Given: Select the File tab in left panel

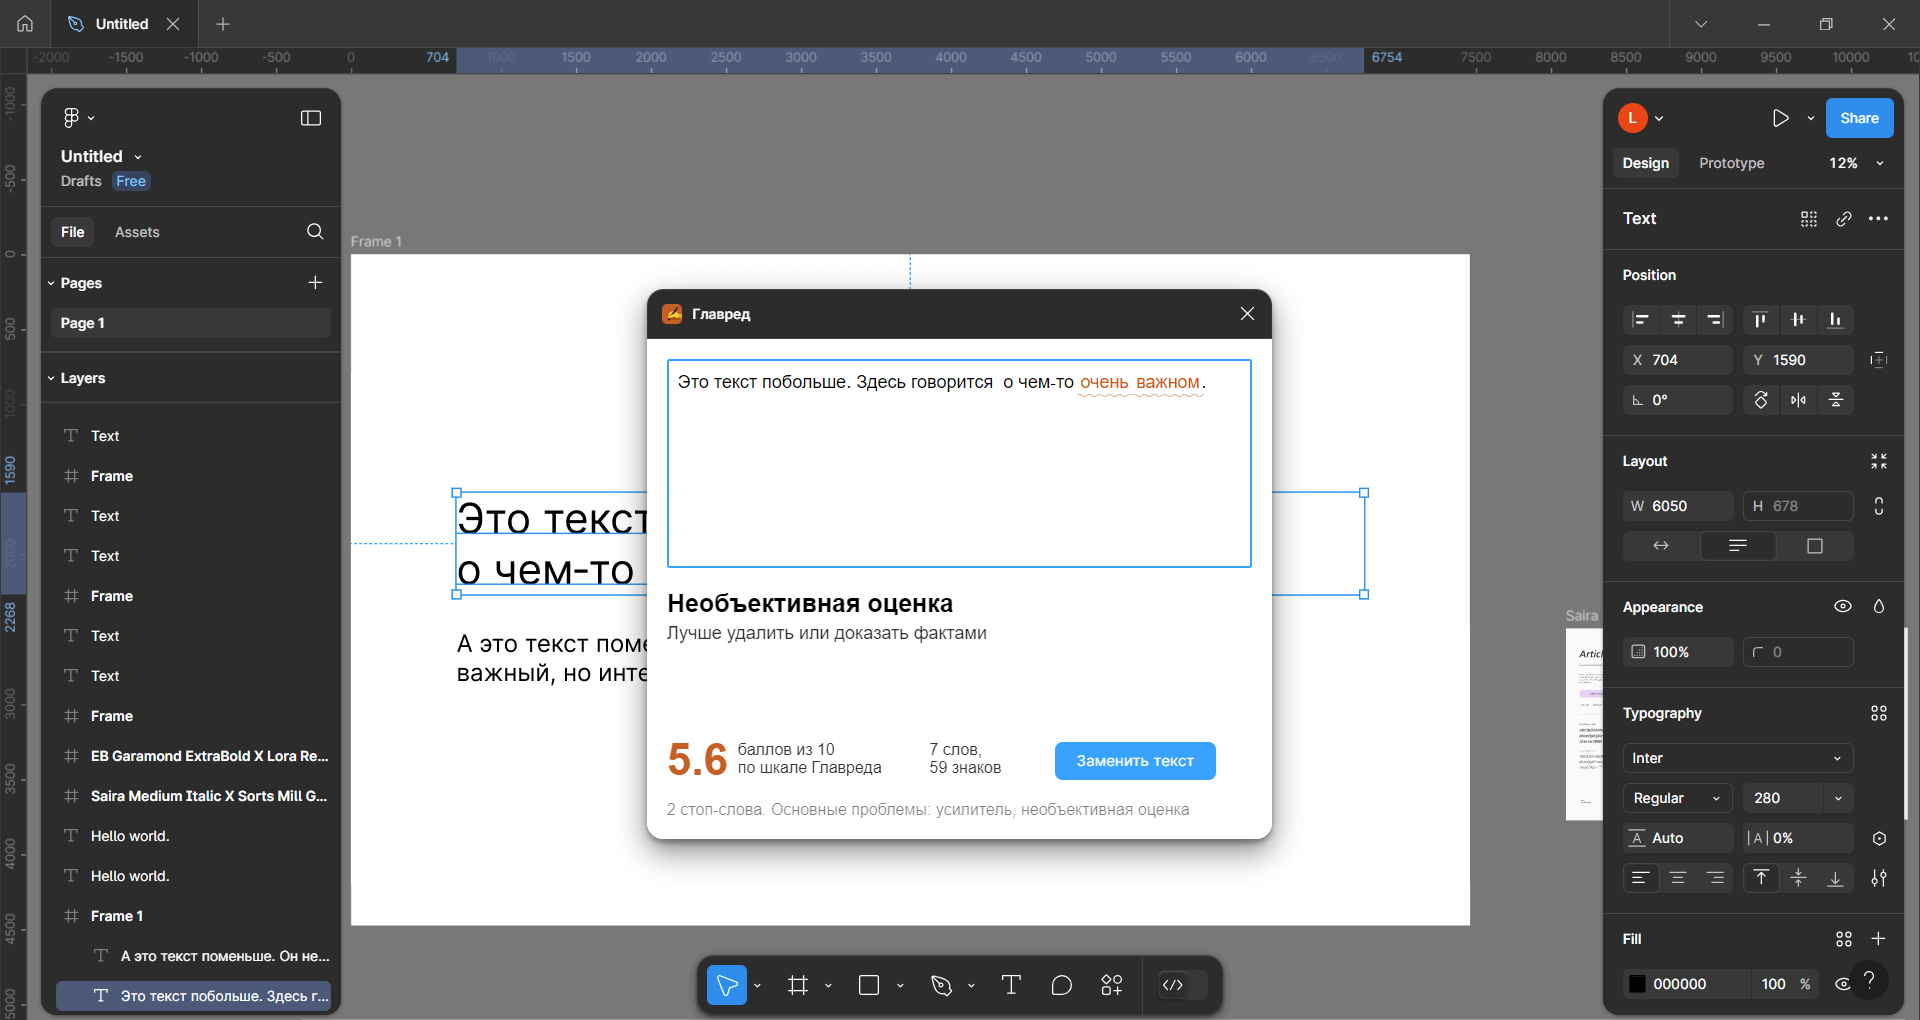Looking at the screenshot, I should 72,232.
